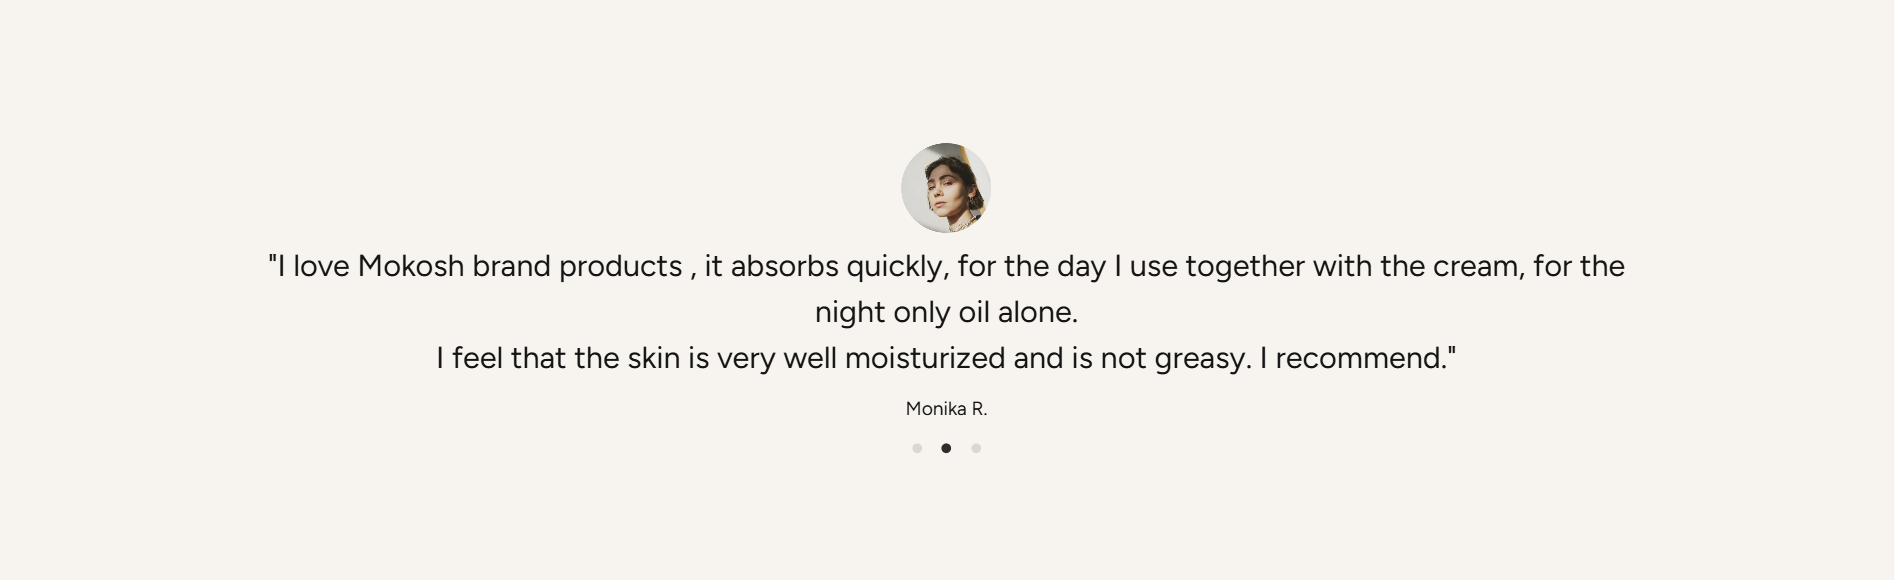Click the phrase "I feel that"

[x=501, y=358]
